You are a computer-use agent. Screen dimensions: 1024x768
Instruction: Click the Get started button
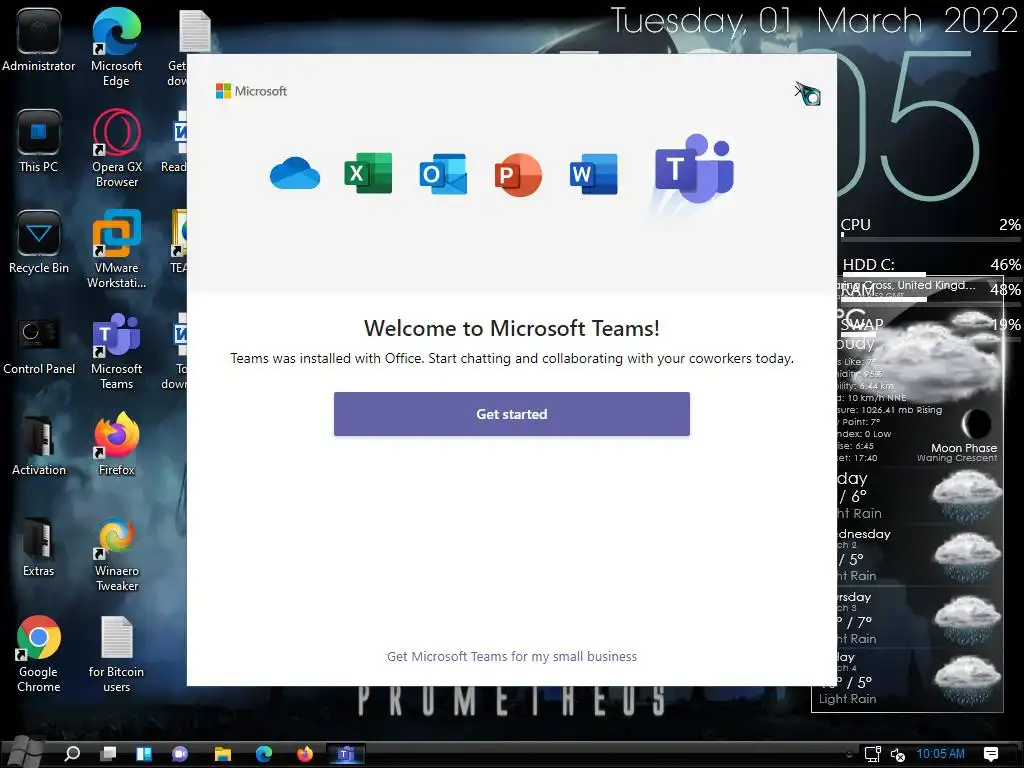(511, 414)
